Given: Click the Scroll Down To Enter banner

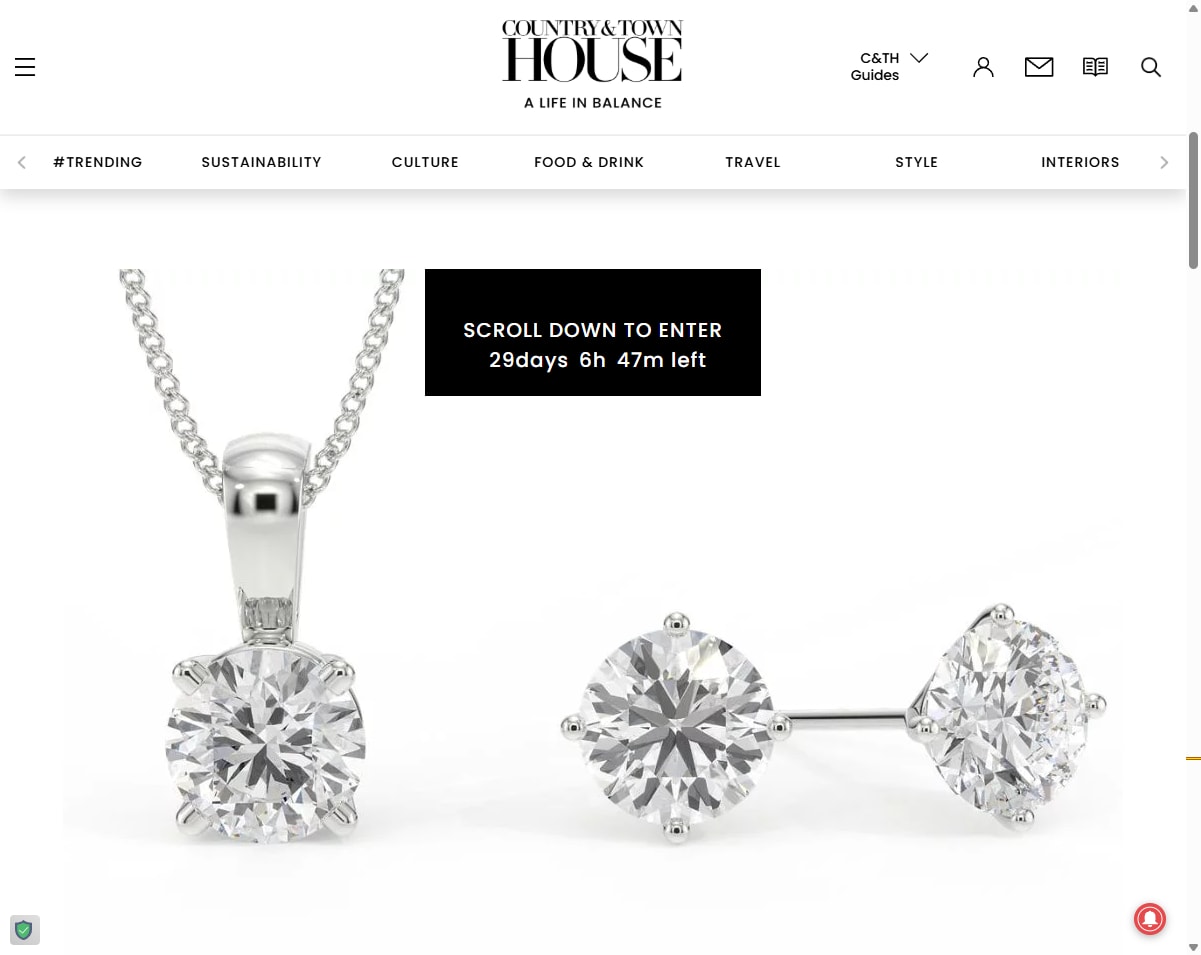Looking at the screenshot, I should [593, 332].
